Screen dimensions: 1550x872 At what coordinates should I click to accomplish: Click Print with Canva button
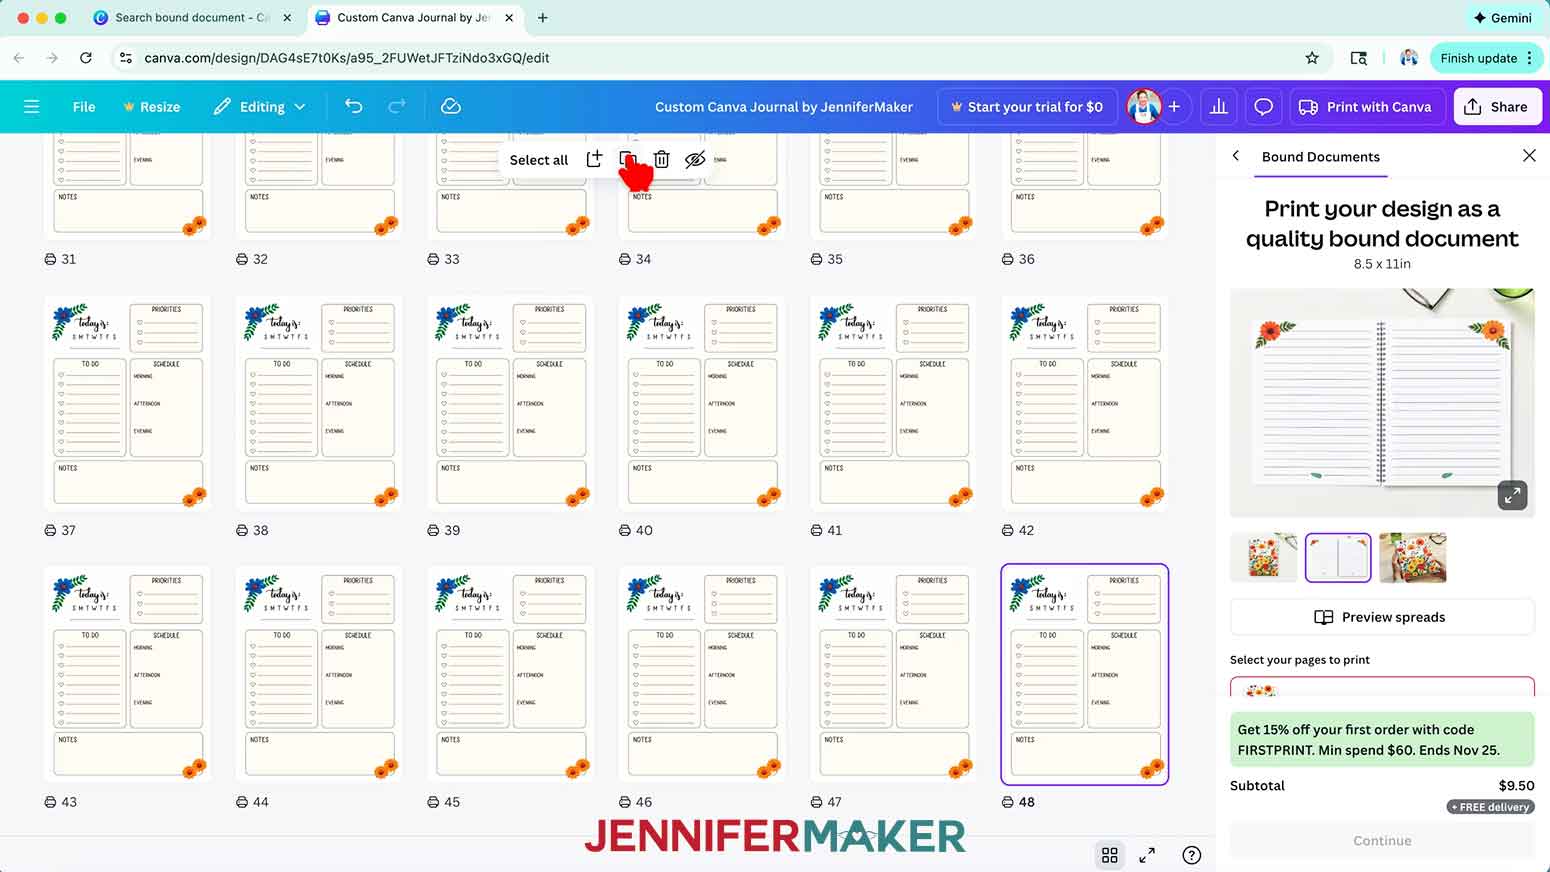coord(1365,107)
